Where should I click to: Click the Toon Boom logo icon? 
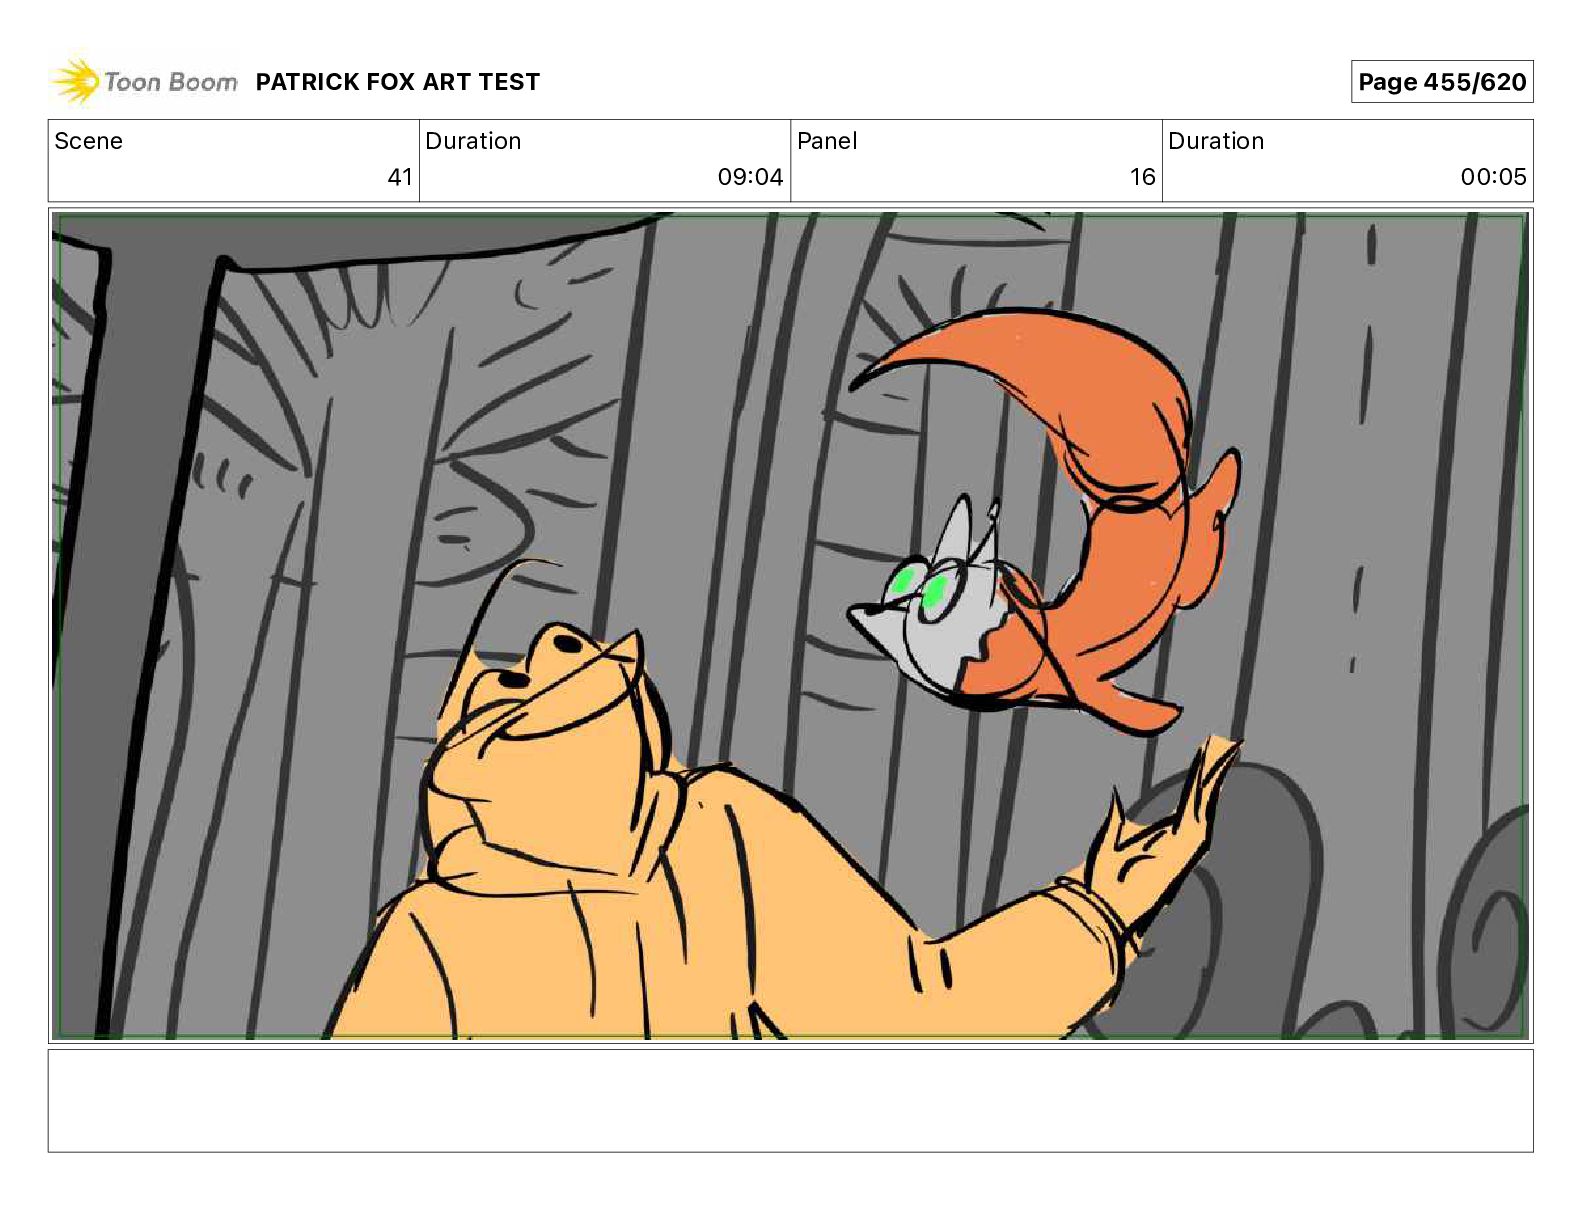pos(75,81)
